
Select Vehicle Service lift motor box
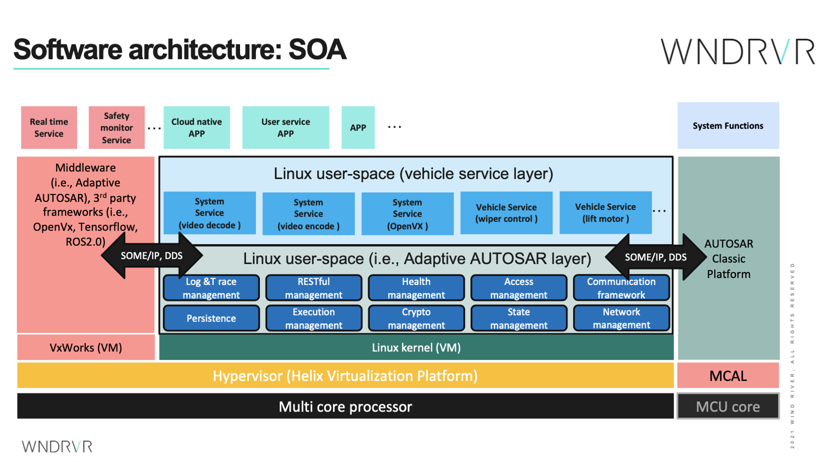point(606,212)
